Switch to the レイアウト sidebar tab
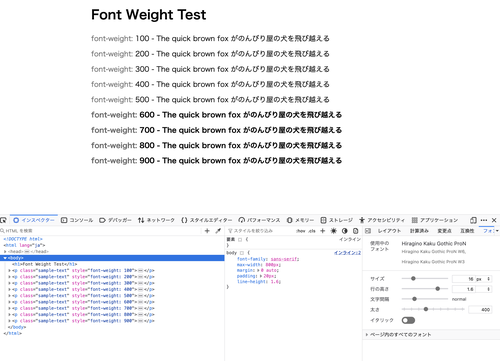 click(389, 231)
